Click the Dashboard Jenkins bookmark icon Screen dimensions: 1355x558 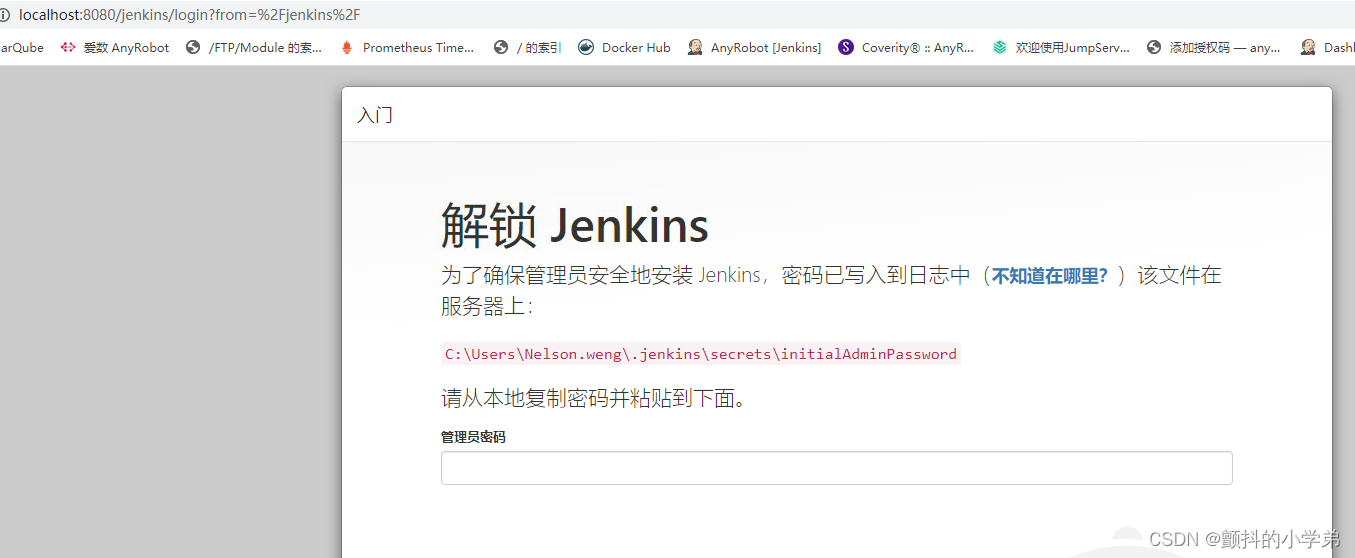(x=1308, y=47)
